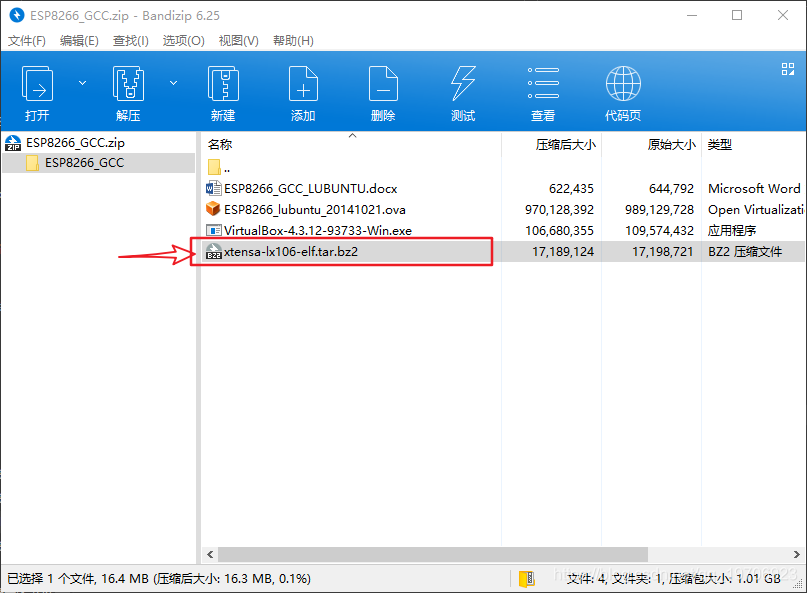Click the horizontal scrollbar right arrow
Screen dimensions: 807x593
[797, 554]
